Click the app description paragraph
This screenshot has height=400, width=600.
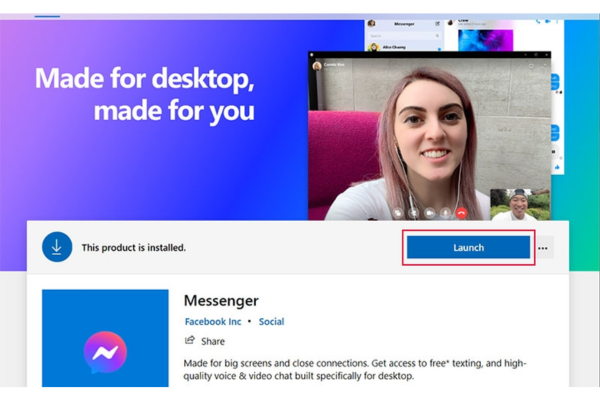[x=355, y=369]
